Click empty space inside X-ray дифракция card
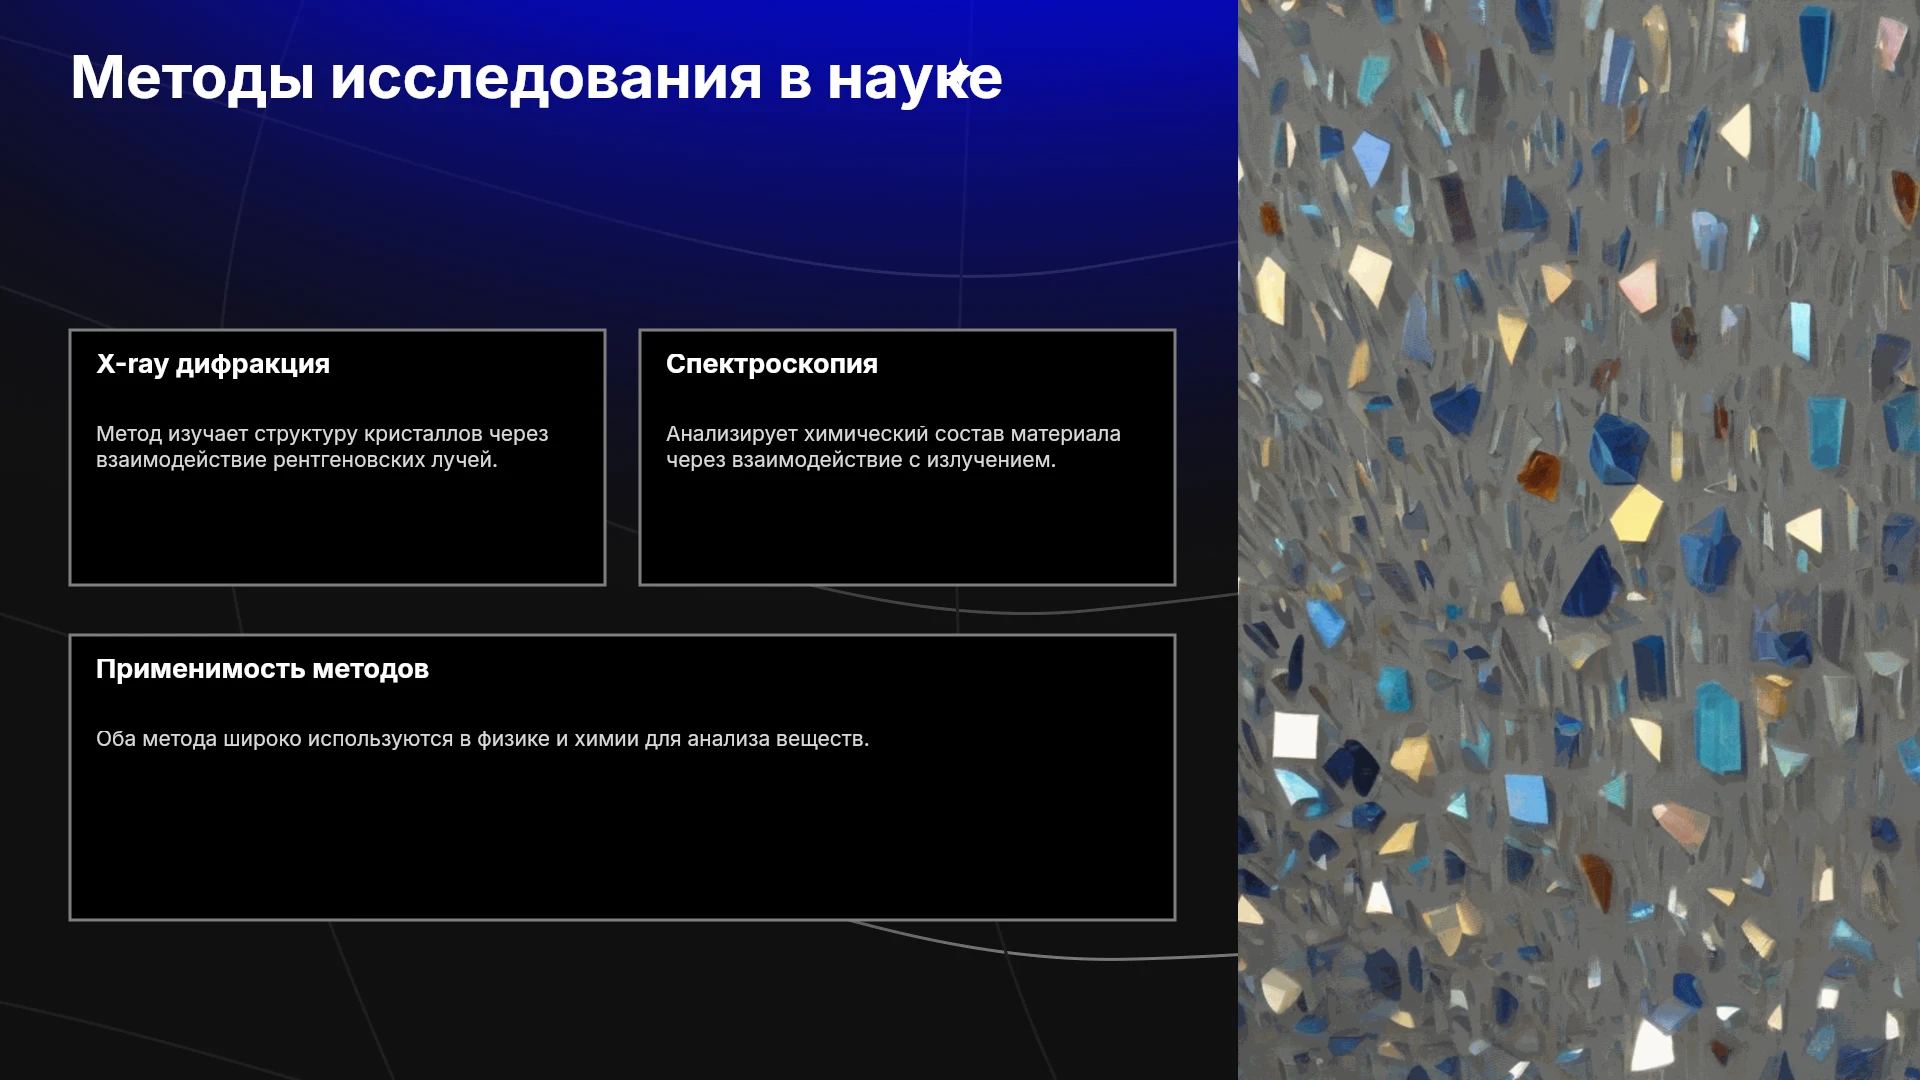 337,530
